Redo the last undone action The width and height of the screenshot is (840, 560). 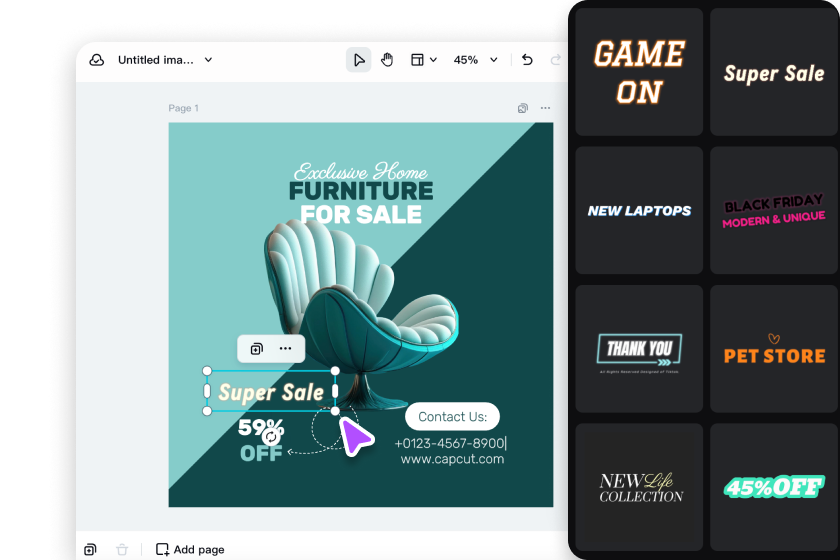point(556,59)
